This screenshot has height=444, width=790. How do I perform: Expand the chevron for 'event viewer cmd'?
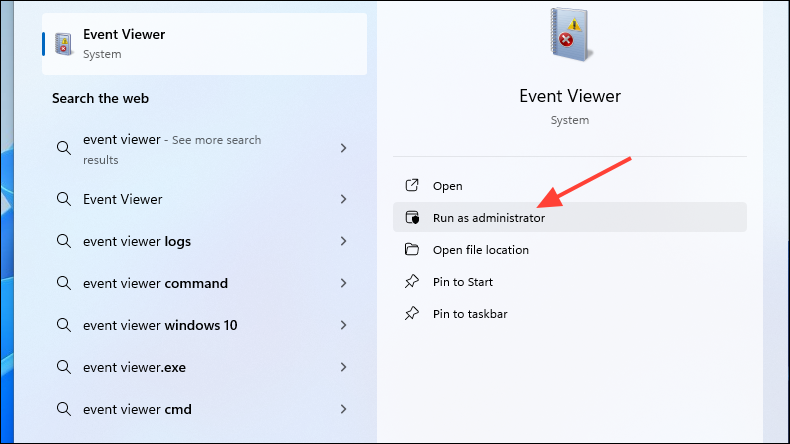[x=344, y=409]
